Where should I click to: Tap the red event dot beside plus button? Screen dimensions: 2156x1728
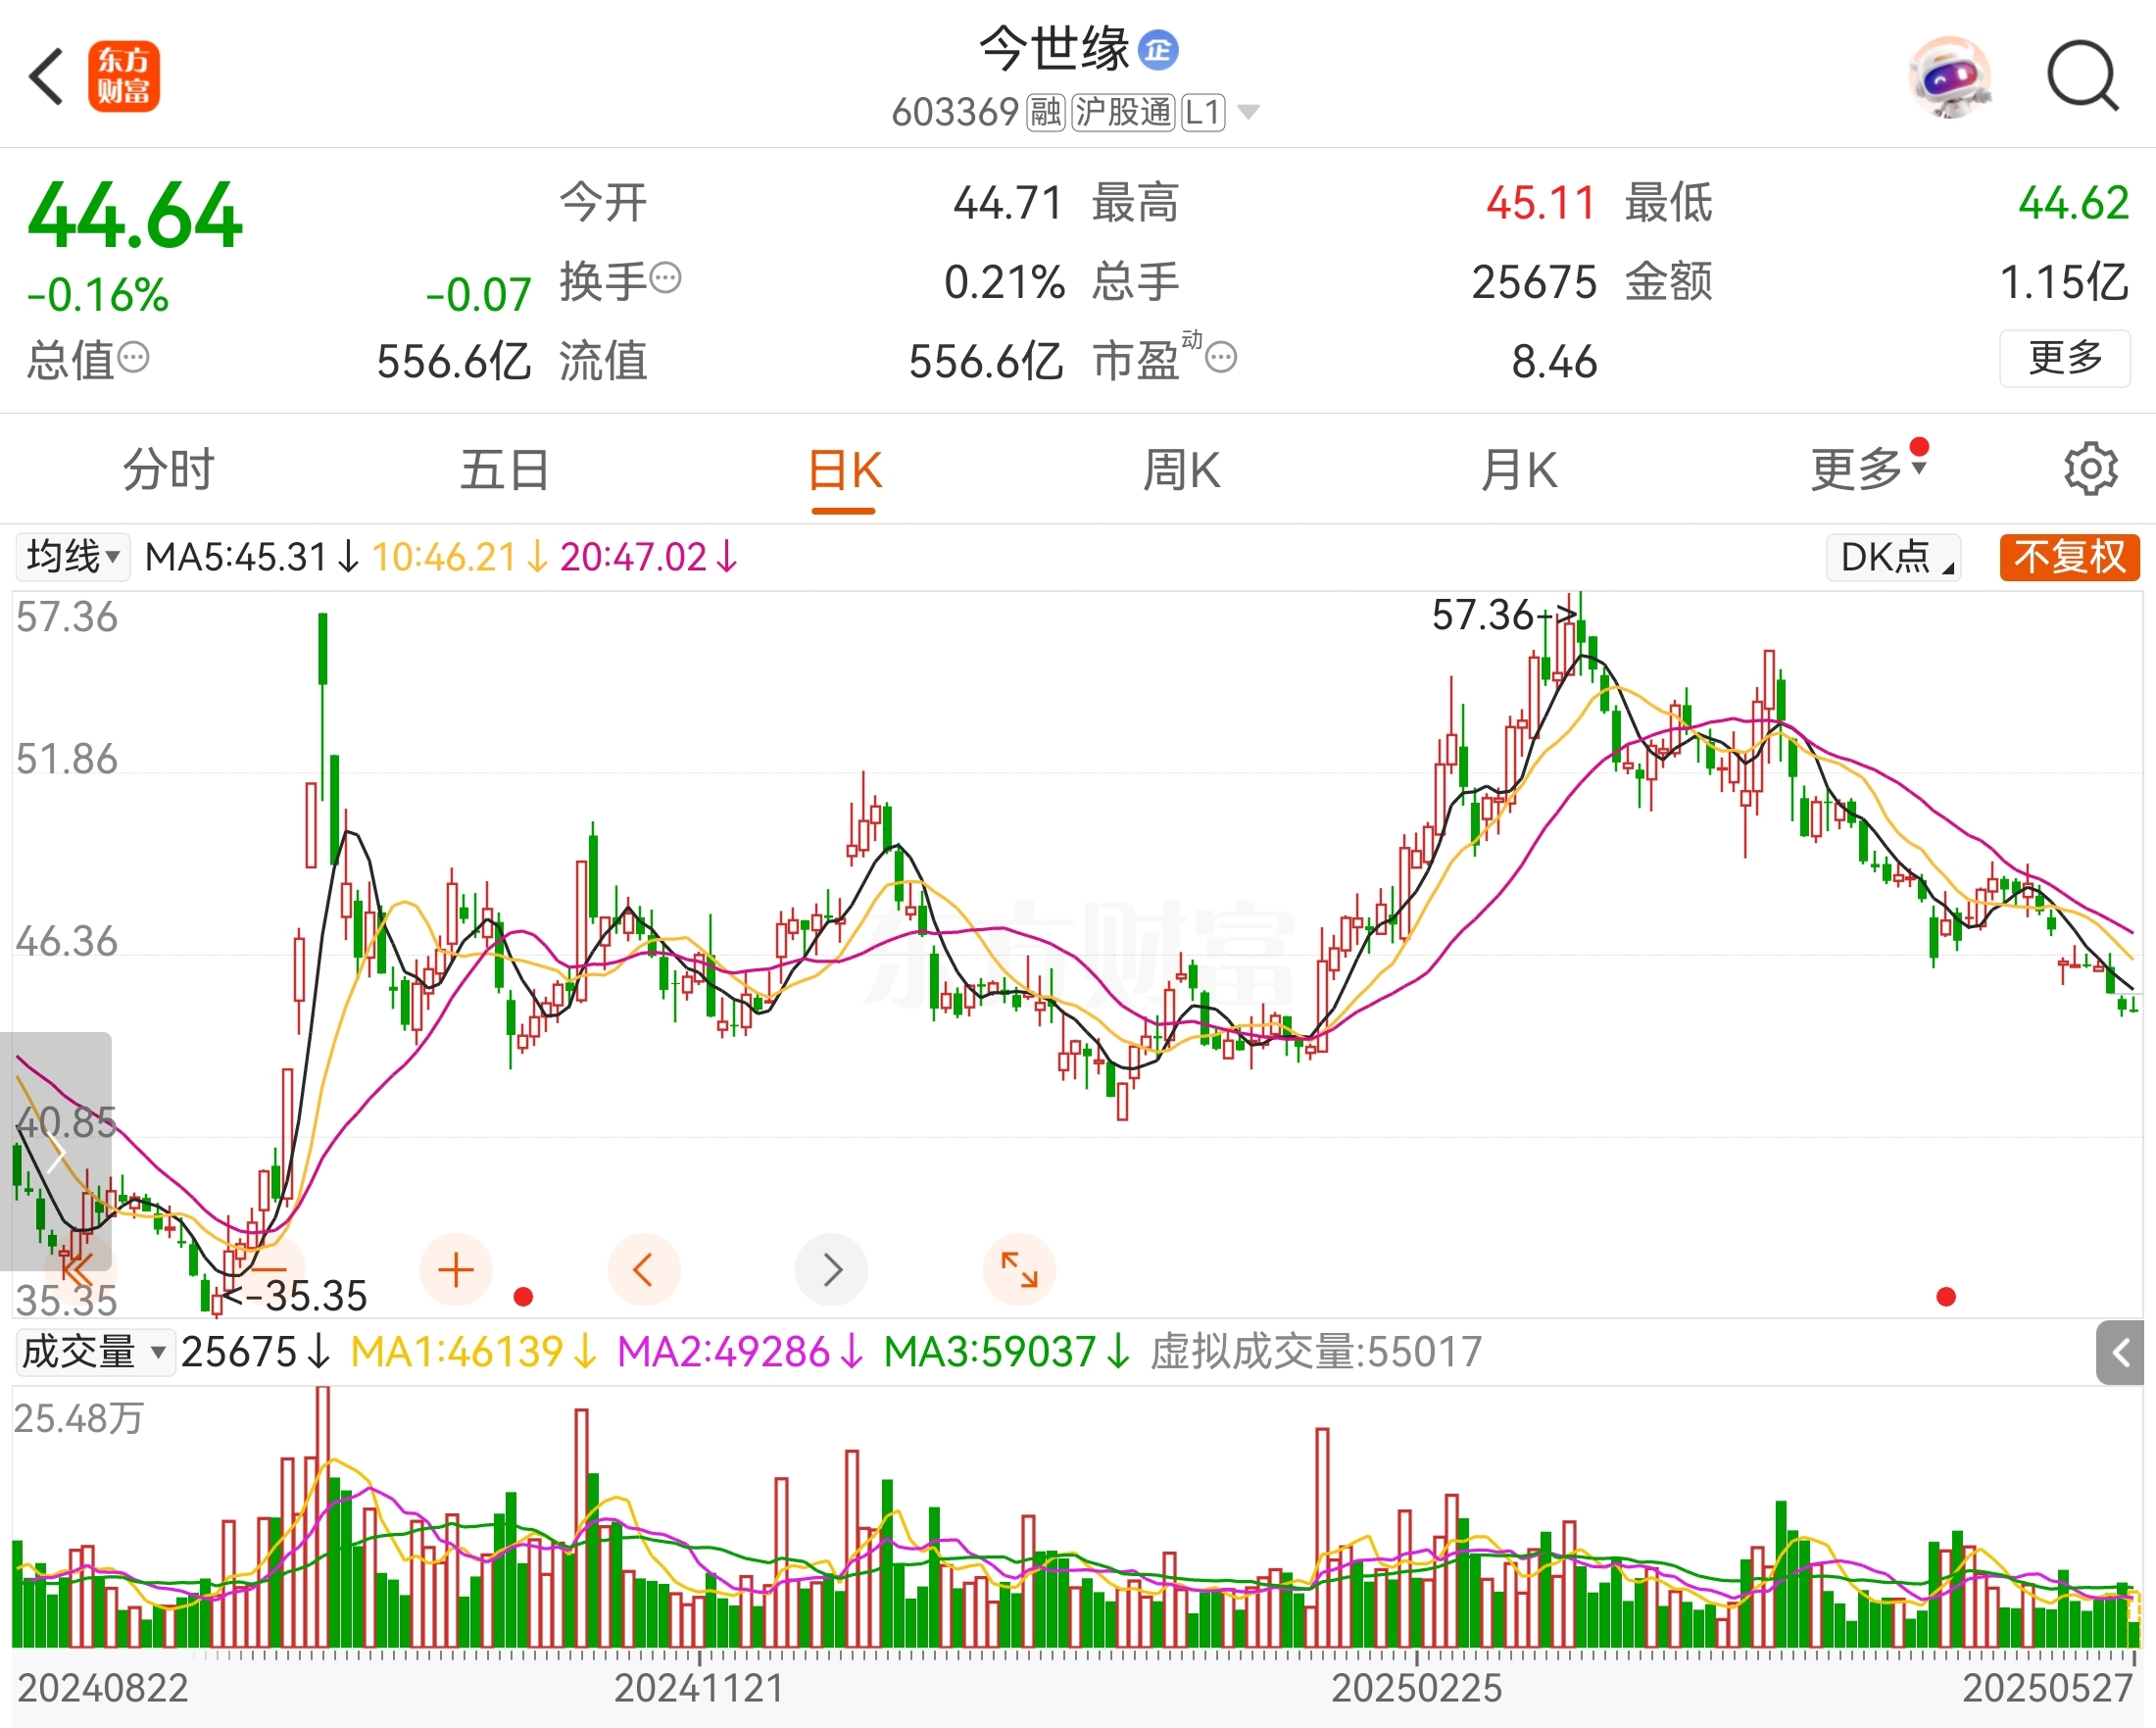click(x=523, y=1297)
